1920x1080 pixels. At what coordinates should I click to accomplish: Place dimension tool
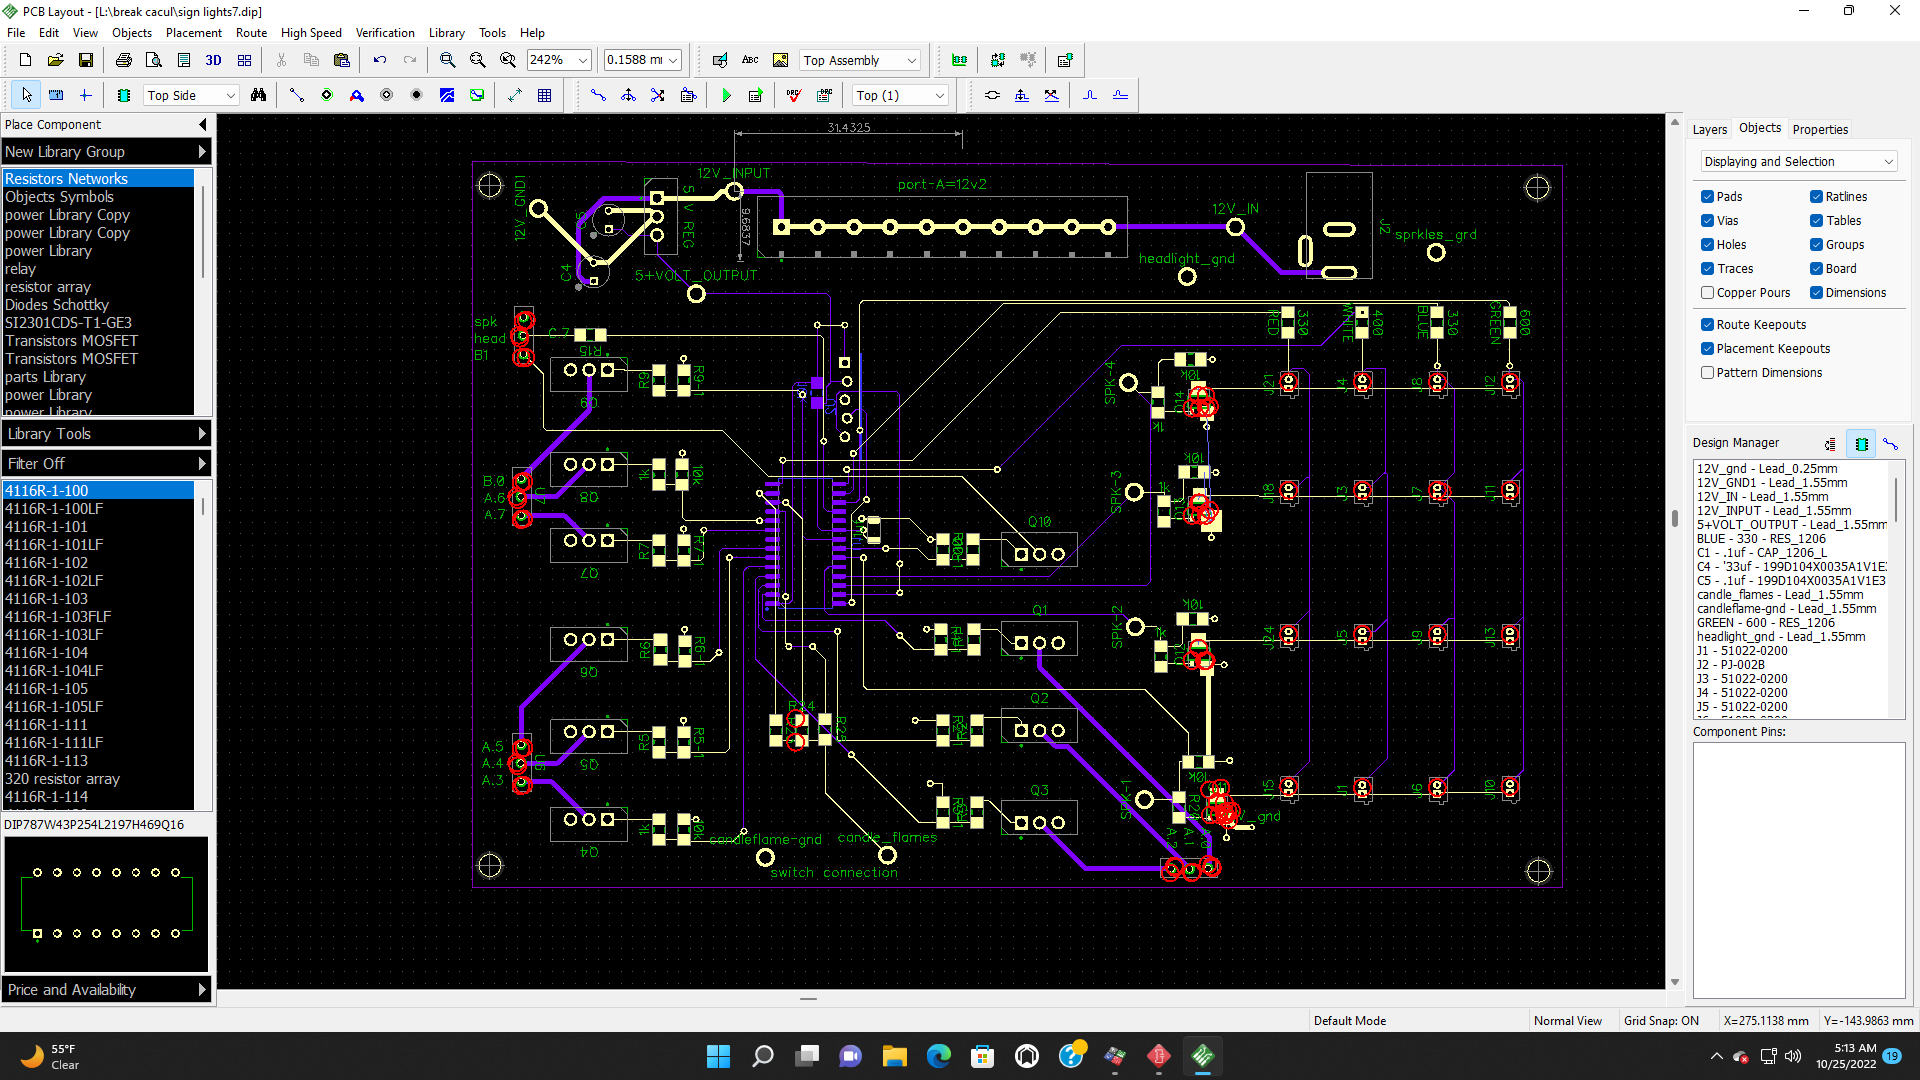[x=515, y=95]
